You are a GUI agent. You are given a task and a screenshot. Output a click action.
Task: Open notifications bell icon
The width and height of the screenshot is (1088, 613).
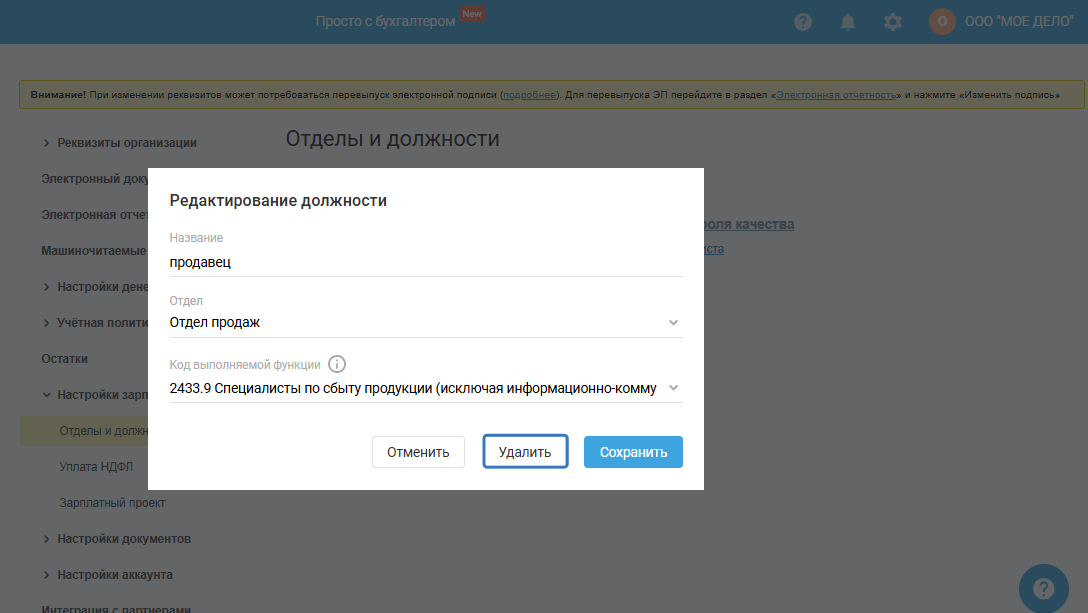coord(848,22)
